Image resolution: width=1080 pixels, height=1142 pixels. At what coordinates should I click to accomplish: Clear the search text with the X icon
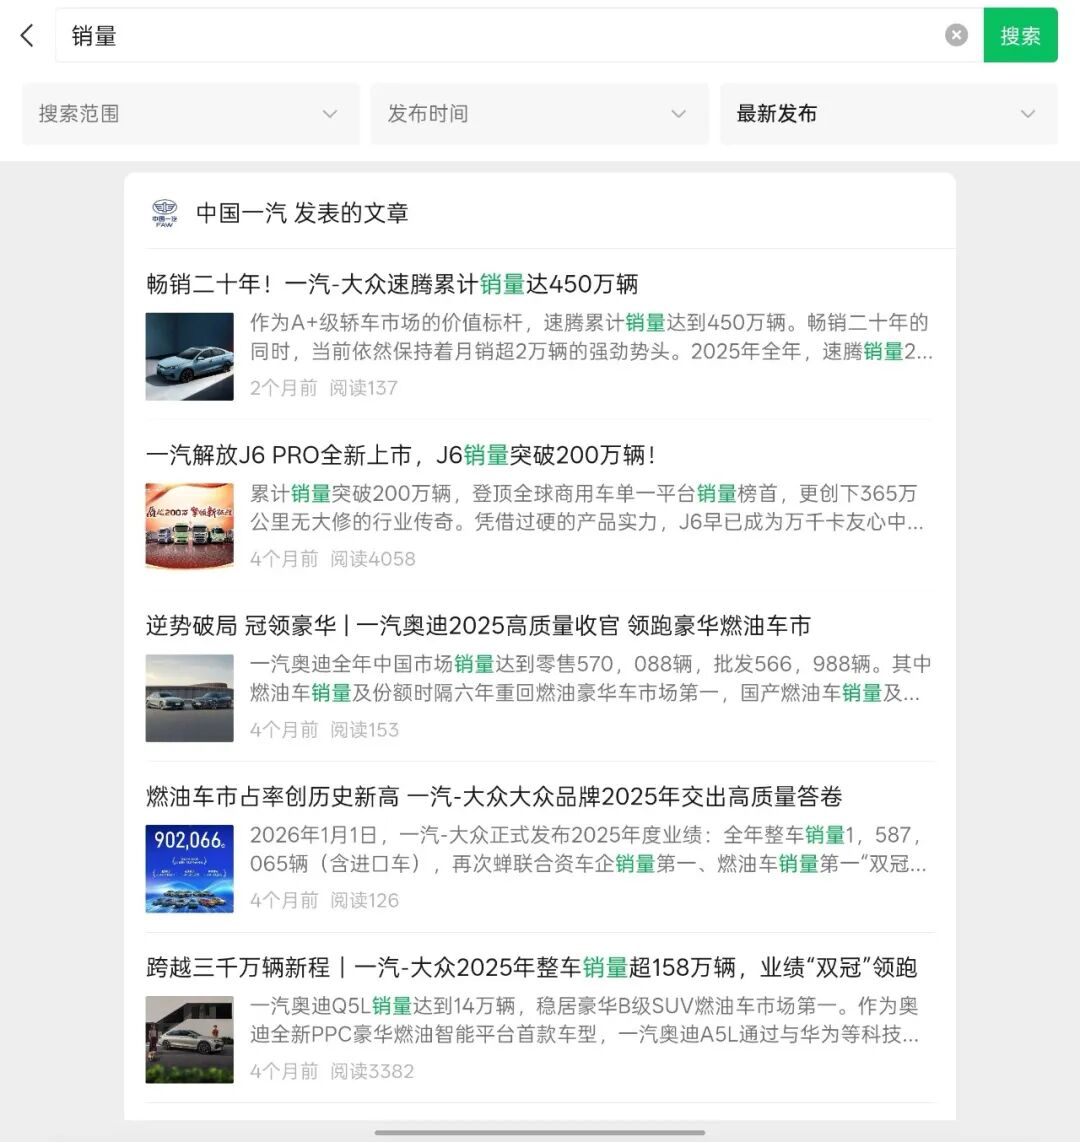pos(956,35)
